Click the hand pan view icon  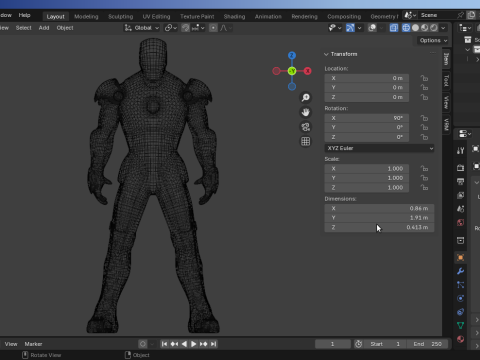pos(305,112)
